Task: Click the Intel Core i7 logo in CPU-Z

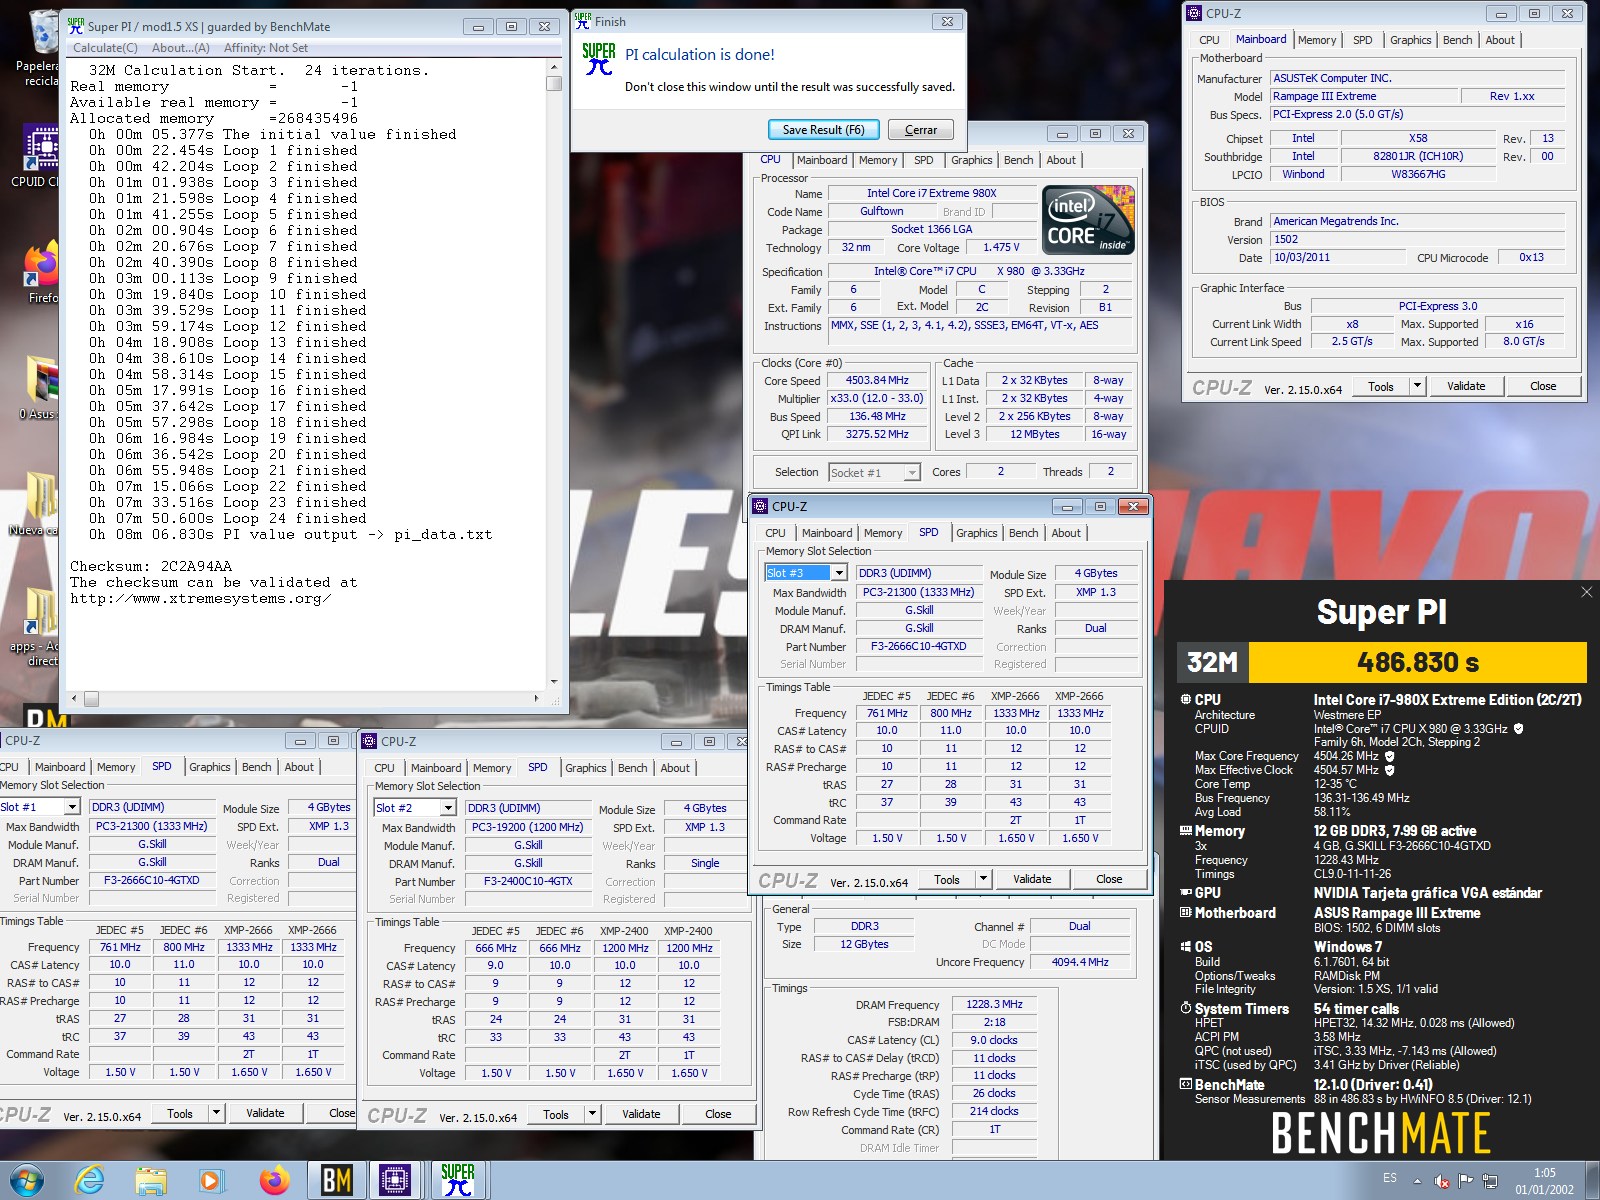Action: 1088,219
